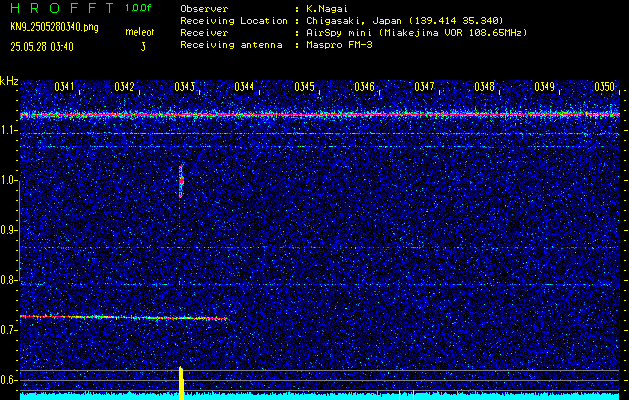Select the 0346 time marker

point(364,87)
